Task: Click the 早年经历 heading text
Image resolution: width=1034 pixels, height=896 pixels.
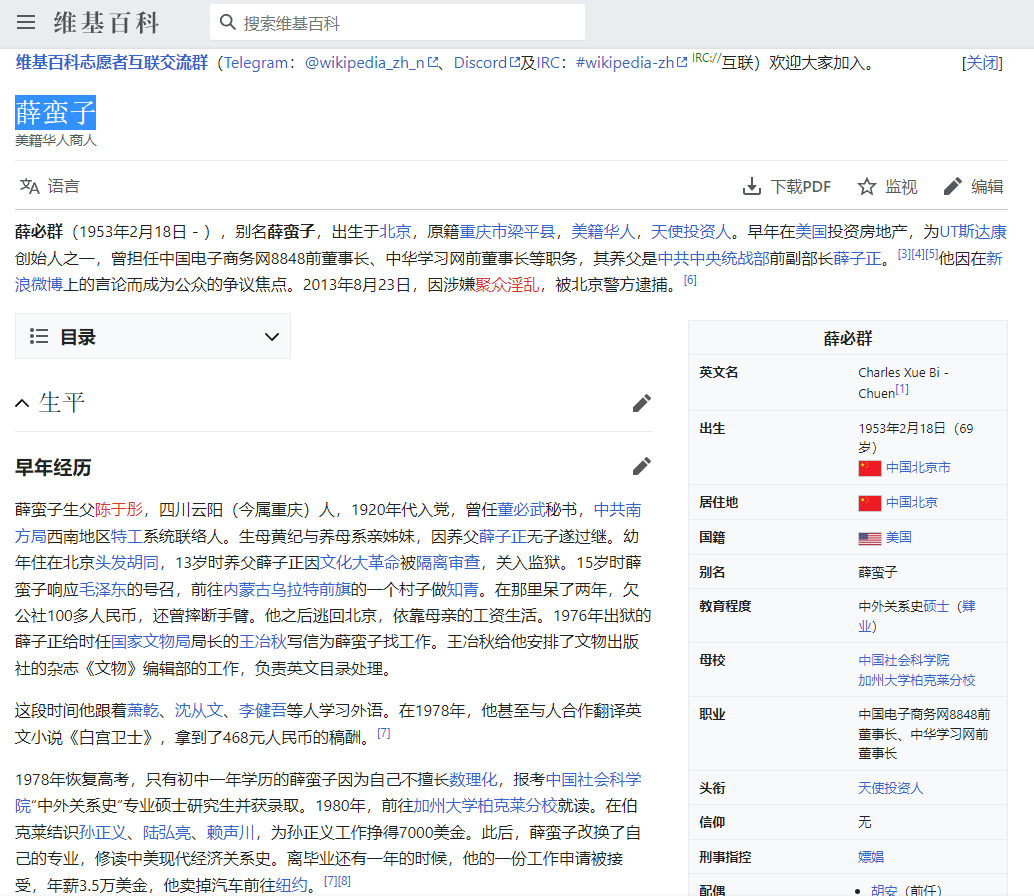Action: click(53, 467)
